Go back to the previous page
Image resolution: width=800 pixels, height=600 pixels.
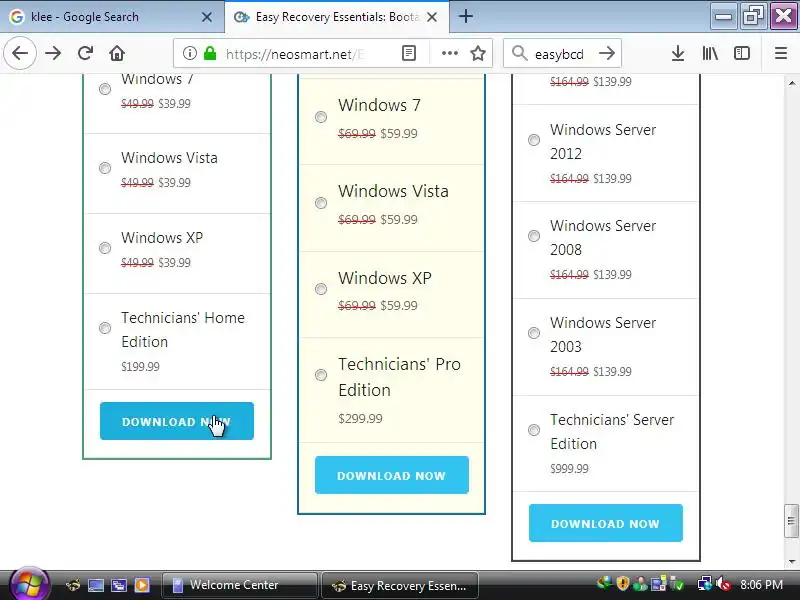20,53
